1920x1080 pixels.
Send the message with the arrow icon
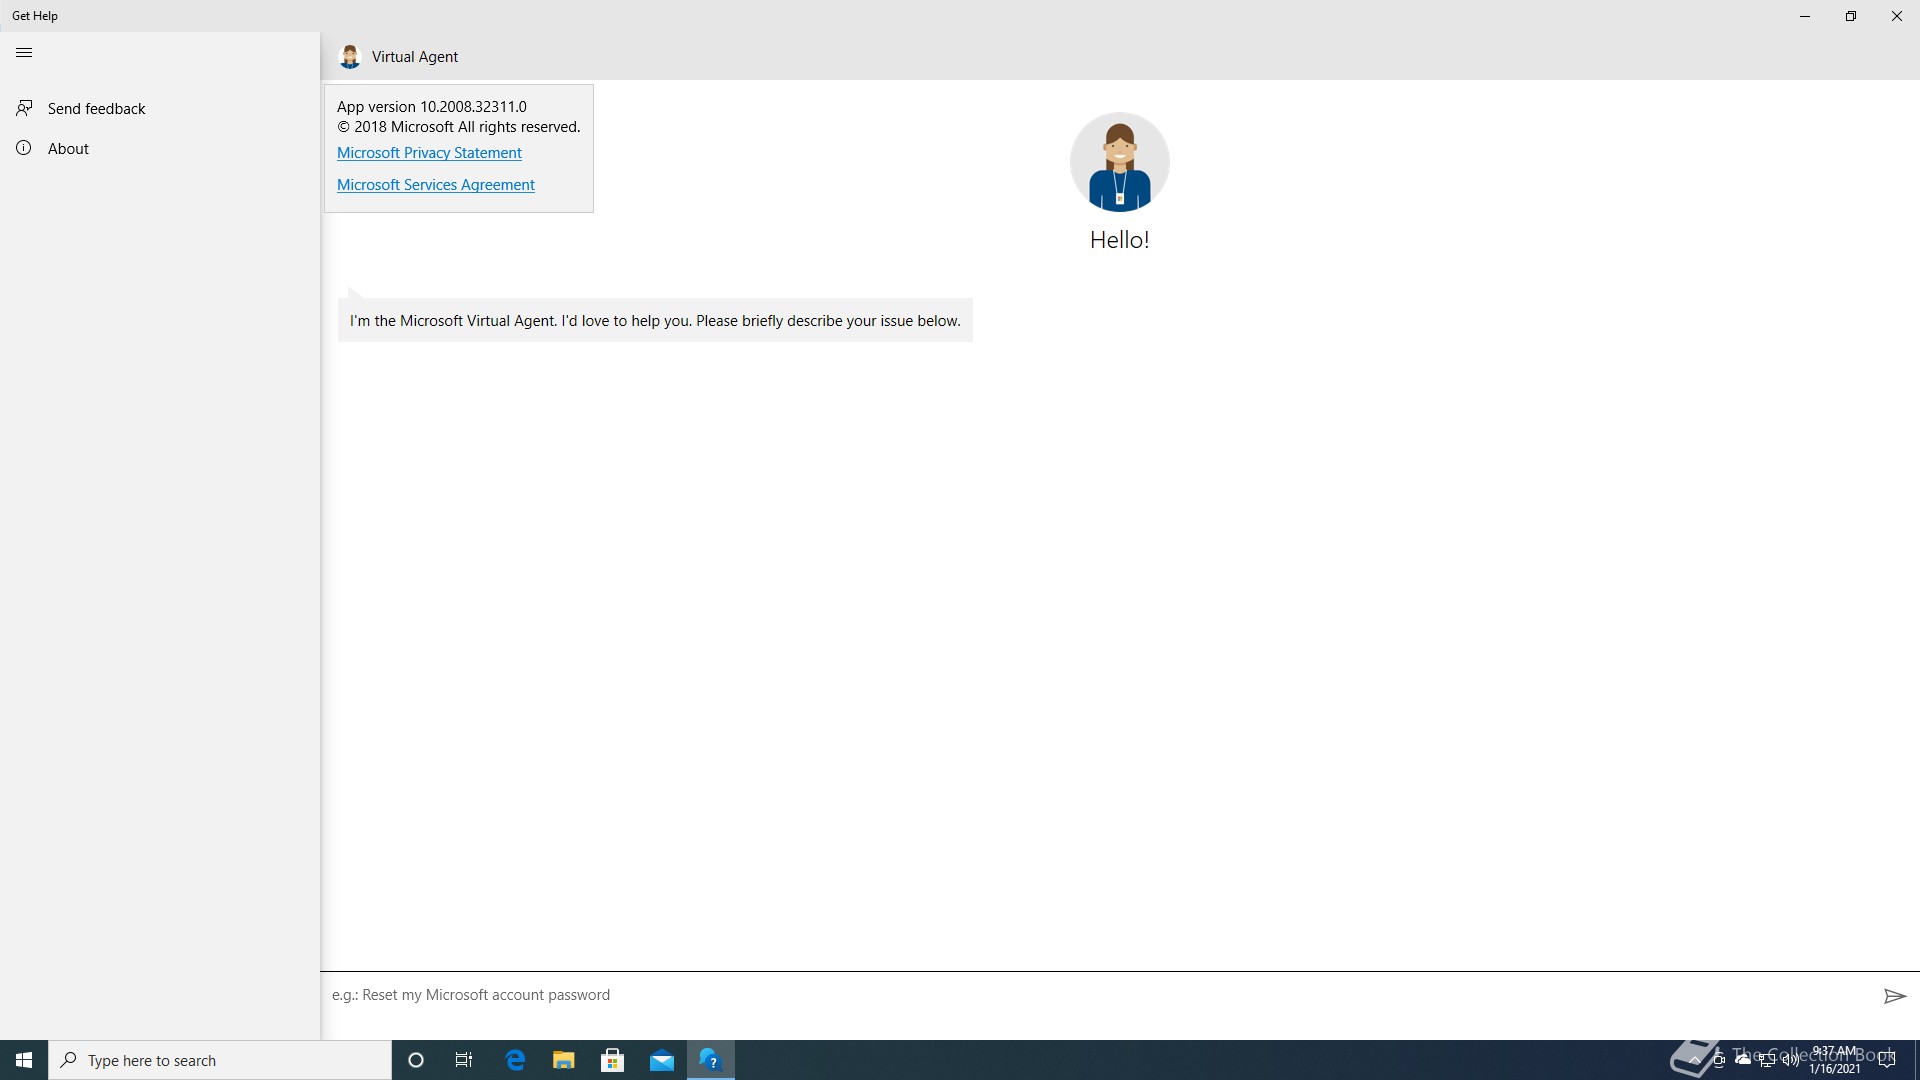pos(1894,996)
